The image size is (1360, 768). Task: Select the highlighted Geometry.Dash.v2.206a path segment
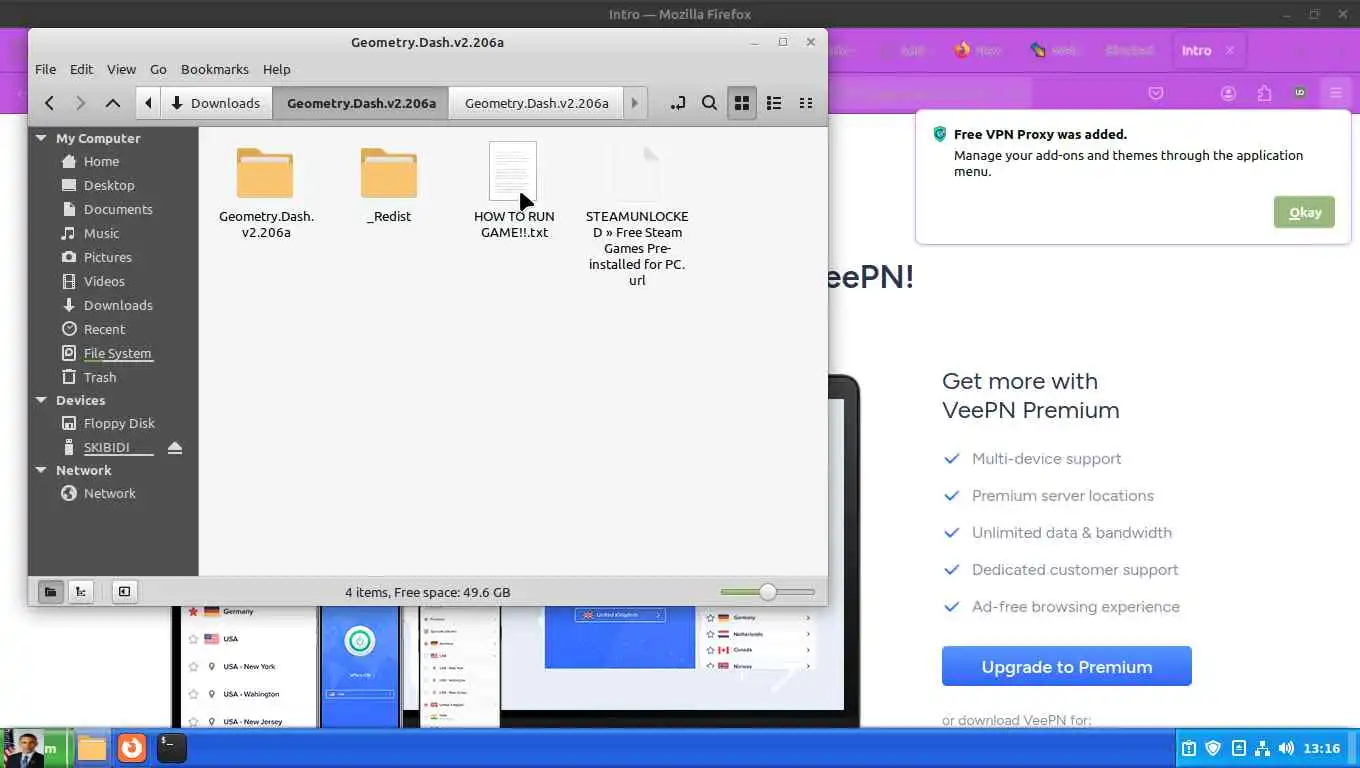tap(361, 103)
